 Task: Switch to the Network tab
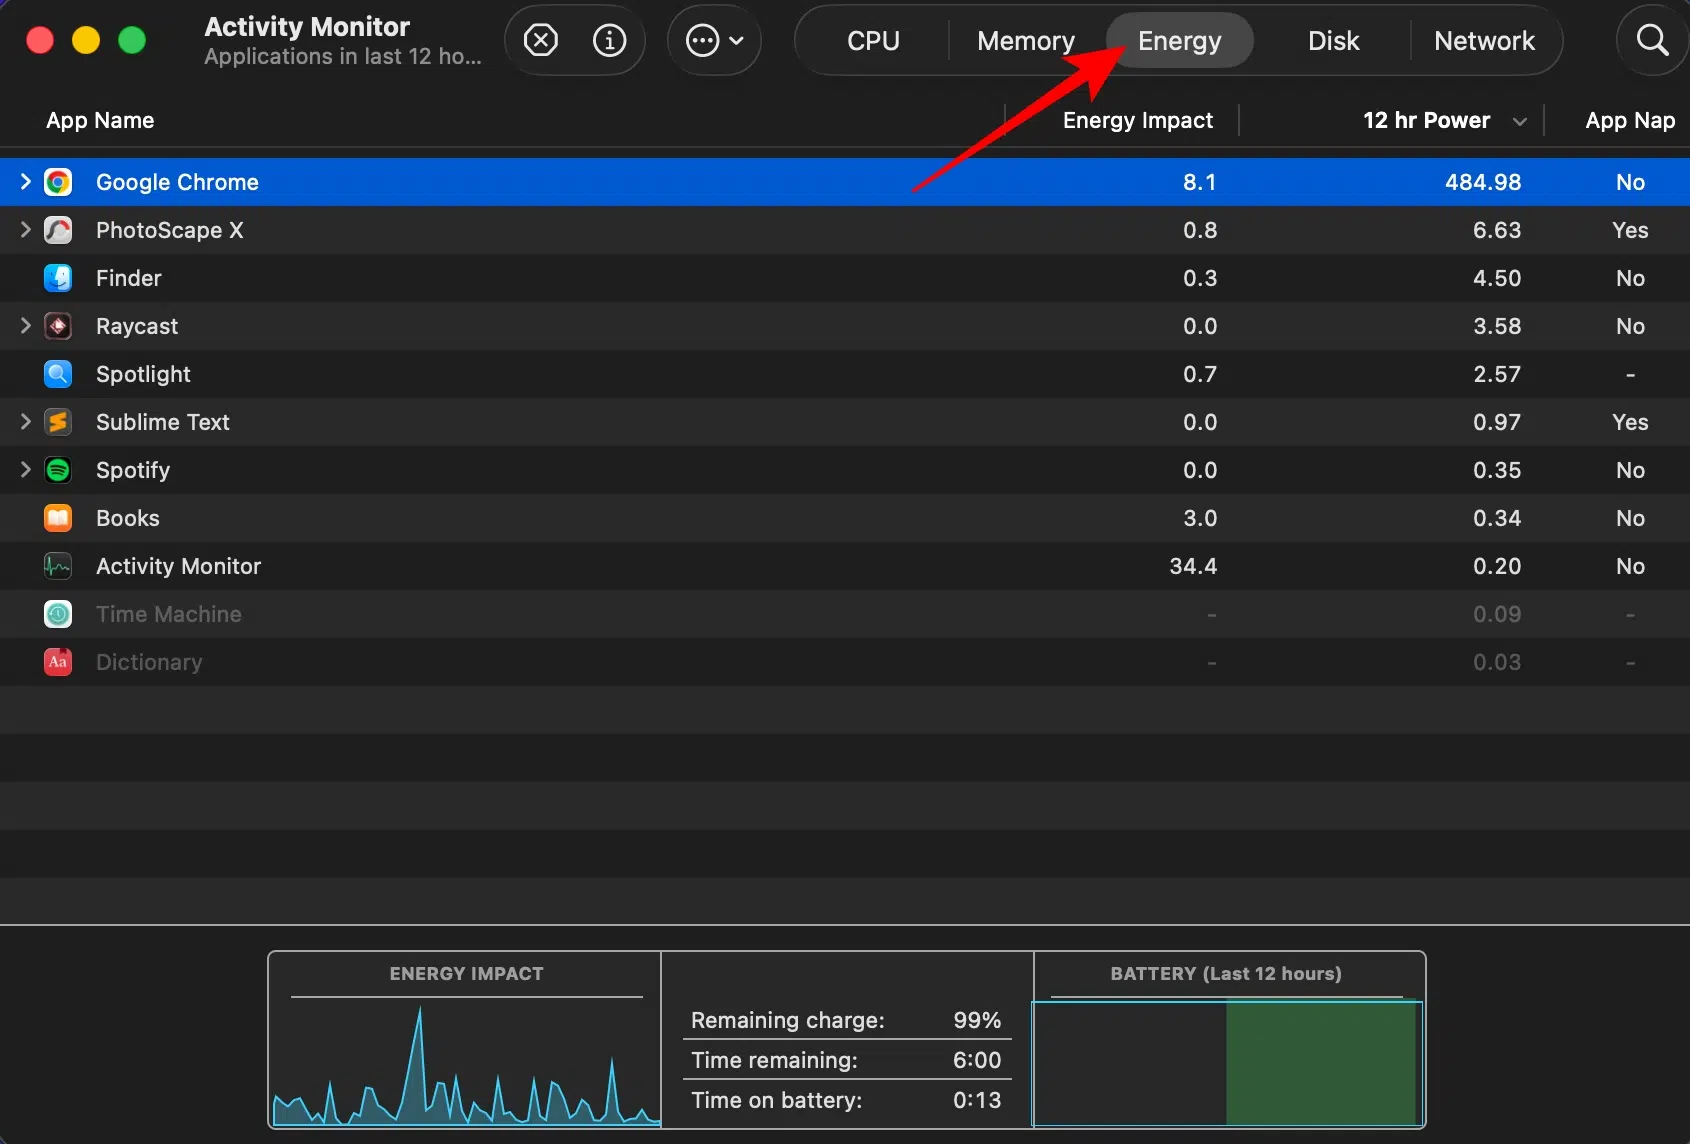(x=1484, y=41)
